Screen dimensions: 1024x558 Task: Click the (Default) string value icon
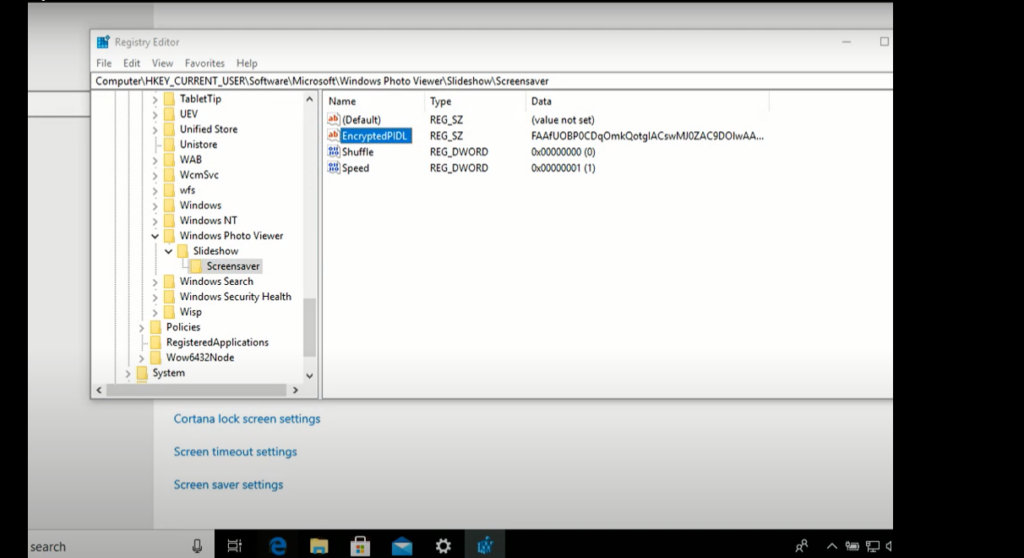[x=334, y=120]
